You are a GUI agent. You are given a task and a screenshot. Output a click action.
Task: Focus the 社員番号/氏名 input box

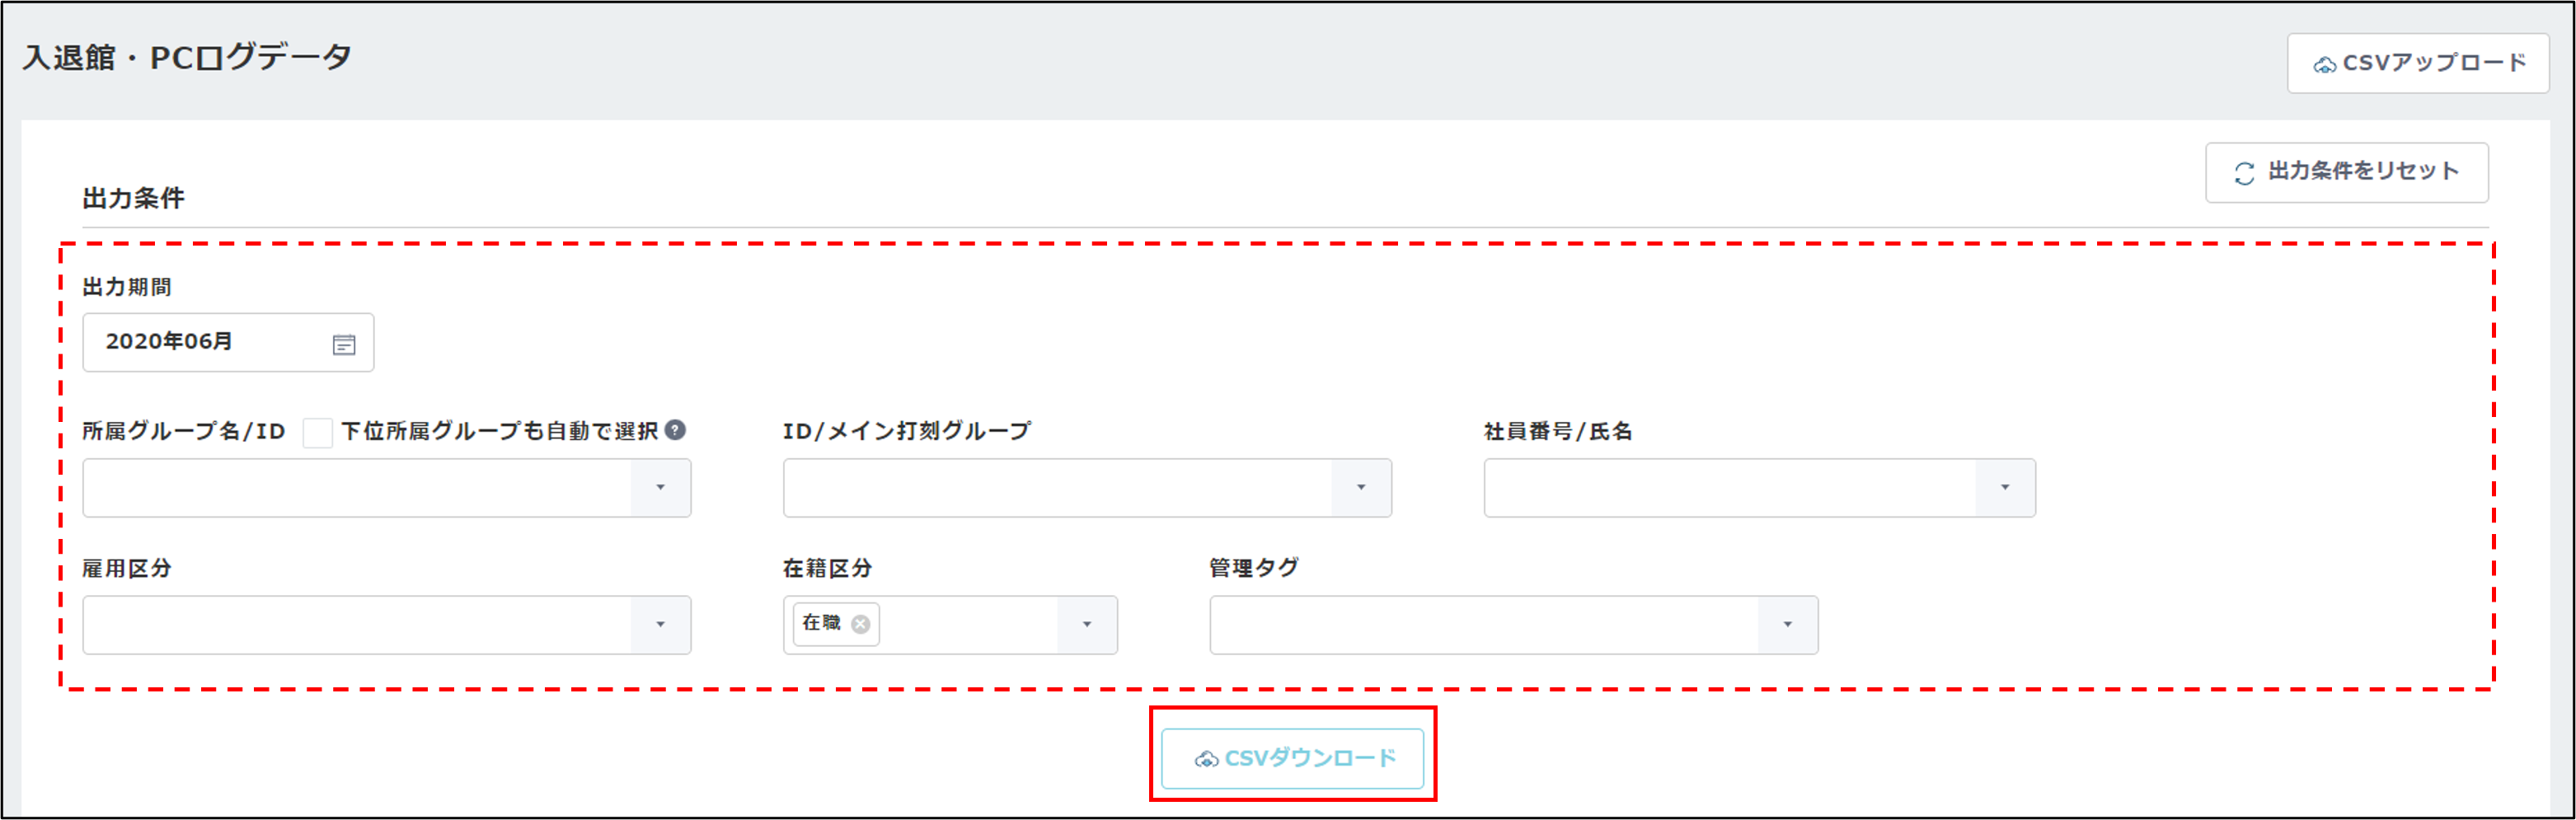pyautogui.click(x=1729, y=487)
